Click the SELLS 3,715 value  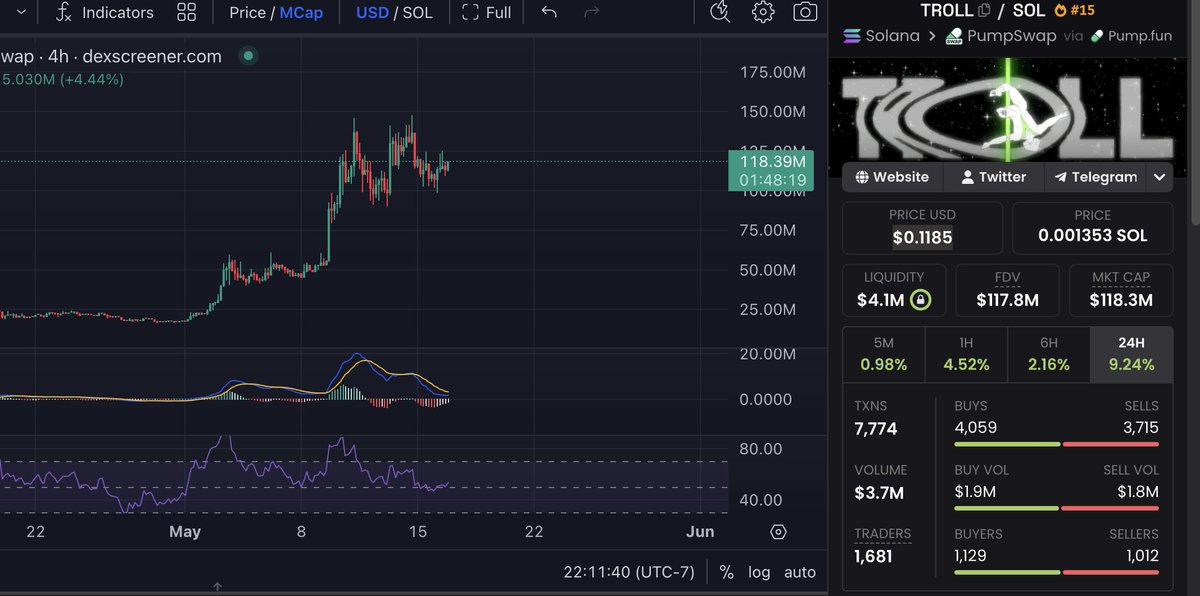click(x=1141, y=427)
